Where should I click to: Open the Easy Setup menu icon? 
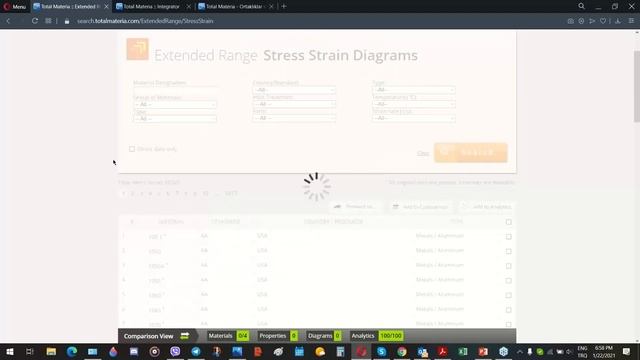(x=631, y=21)
